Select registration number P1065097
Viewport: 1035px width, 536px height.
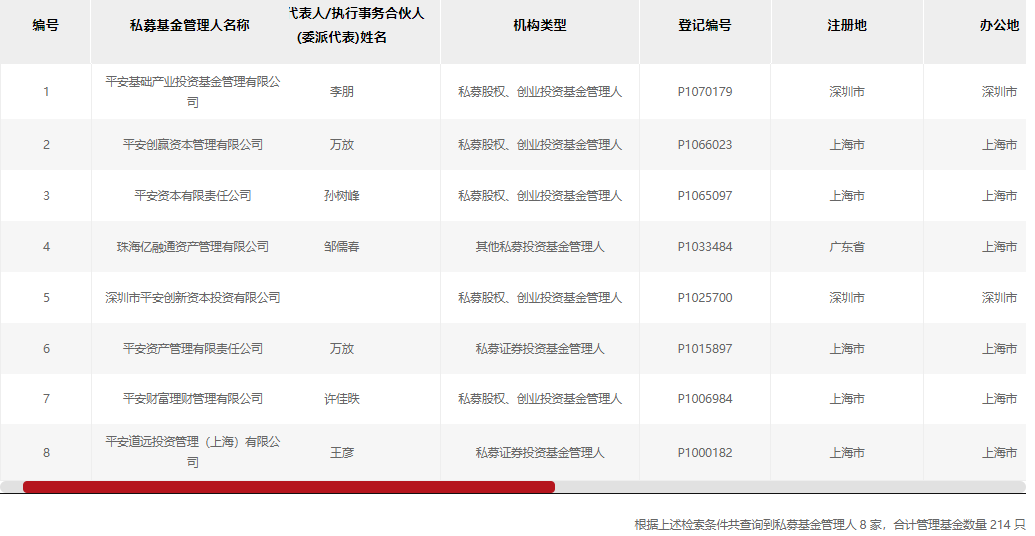(x=705, y=195)
